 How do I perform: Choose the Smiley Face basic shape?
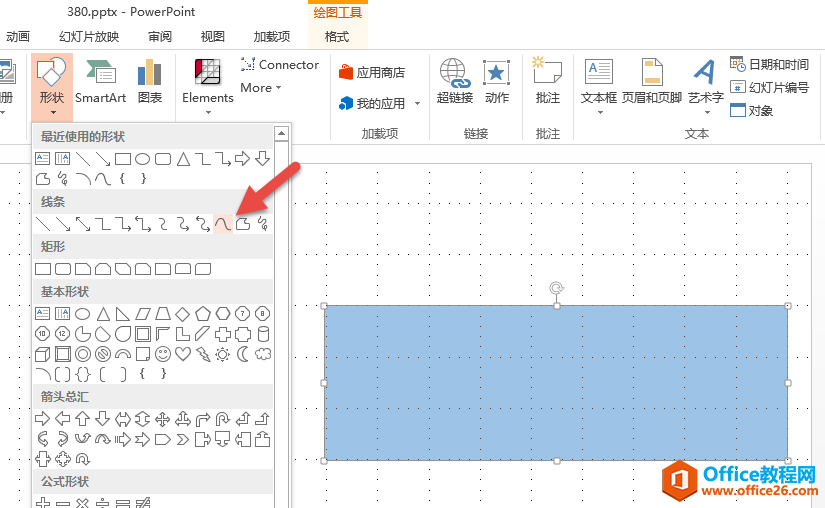click(163, 354)
